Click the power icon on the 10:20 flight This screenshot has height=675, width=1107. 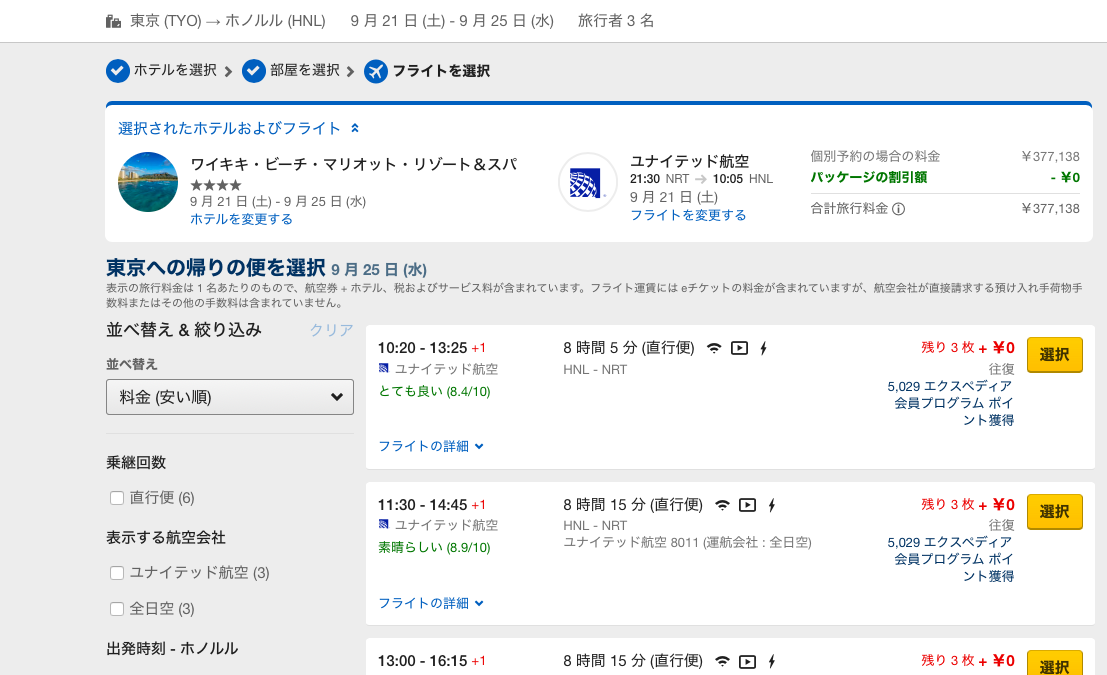(x=763, y=348)
